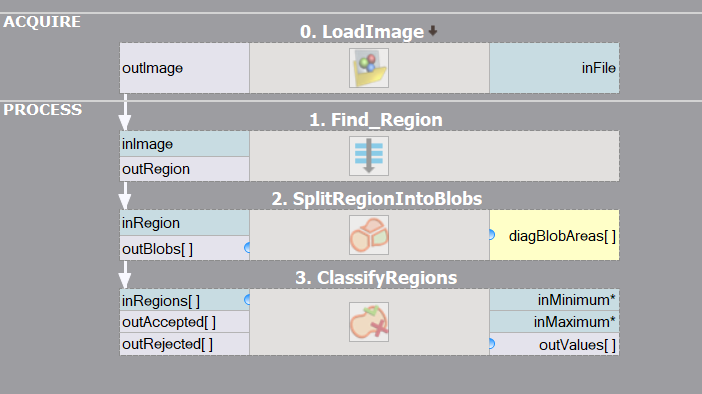Click the inRegion input port
Viewport: 702px width, 394px height.
pos(184,223)
